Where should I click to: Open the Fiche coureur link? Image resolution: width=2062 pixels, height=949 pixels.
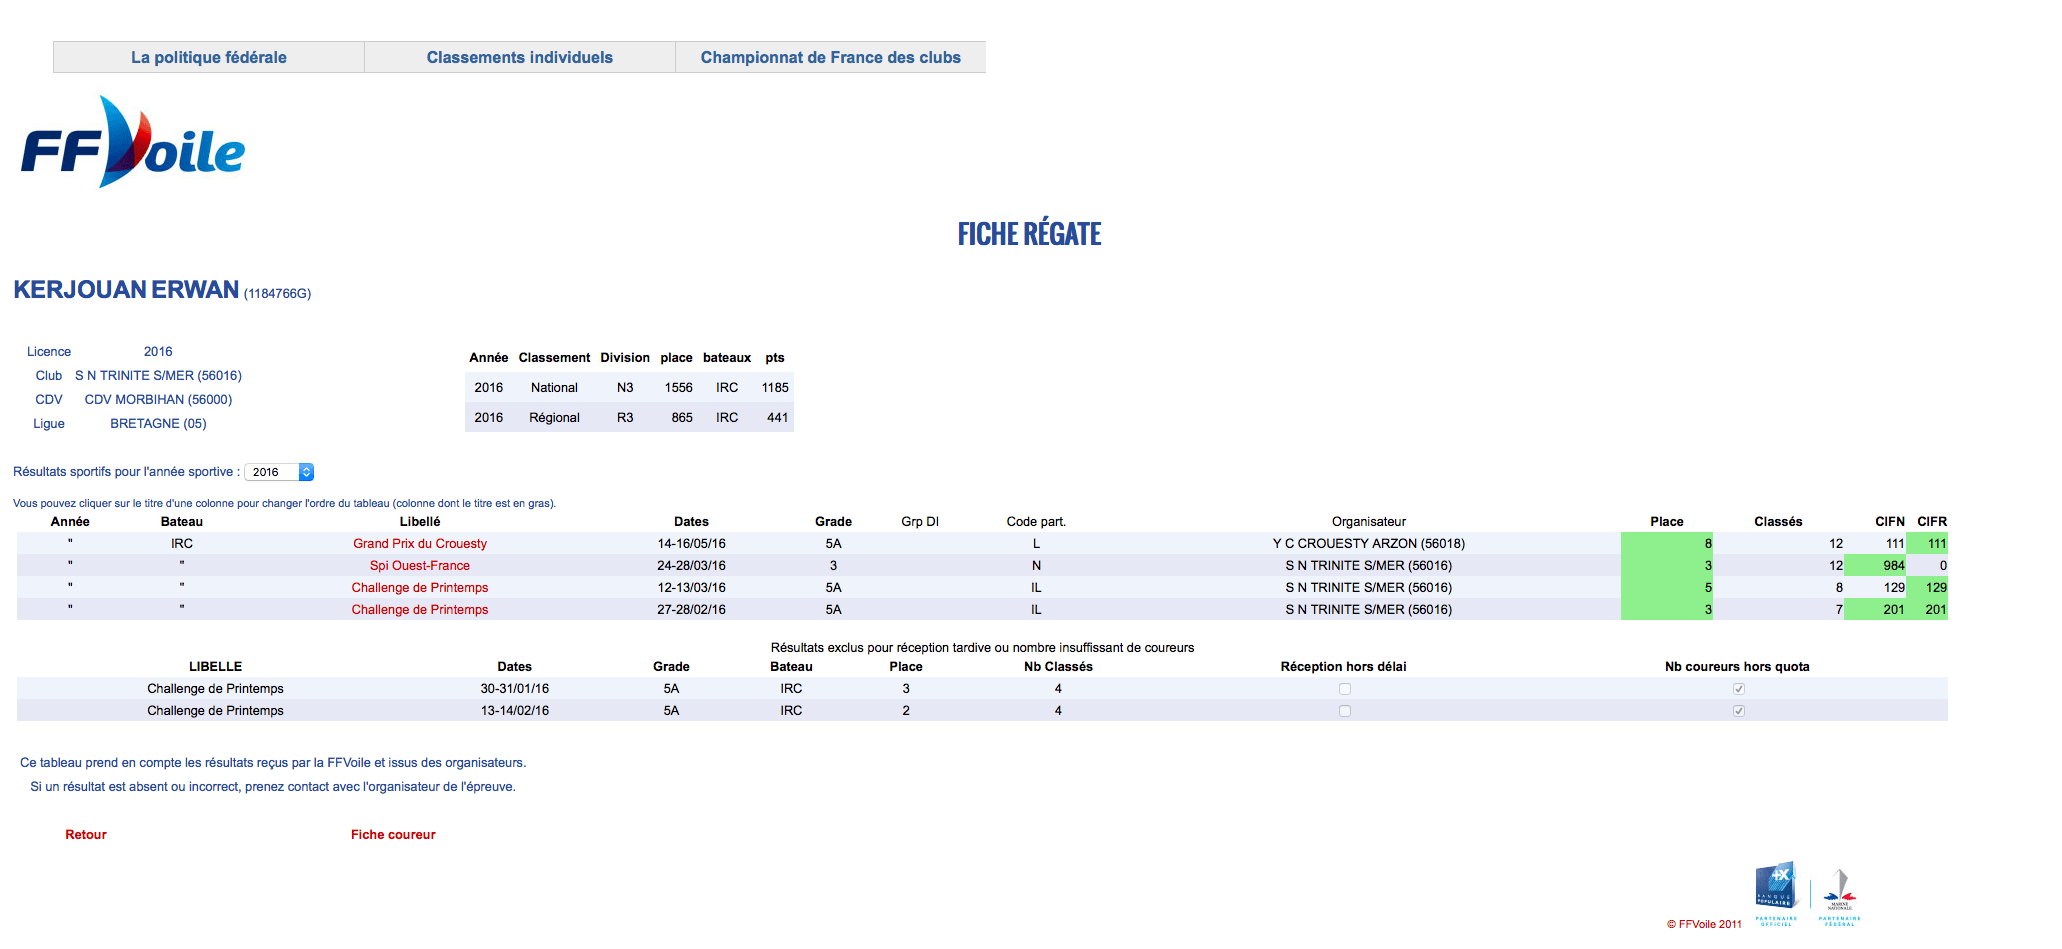click(393, 835)
